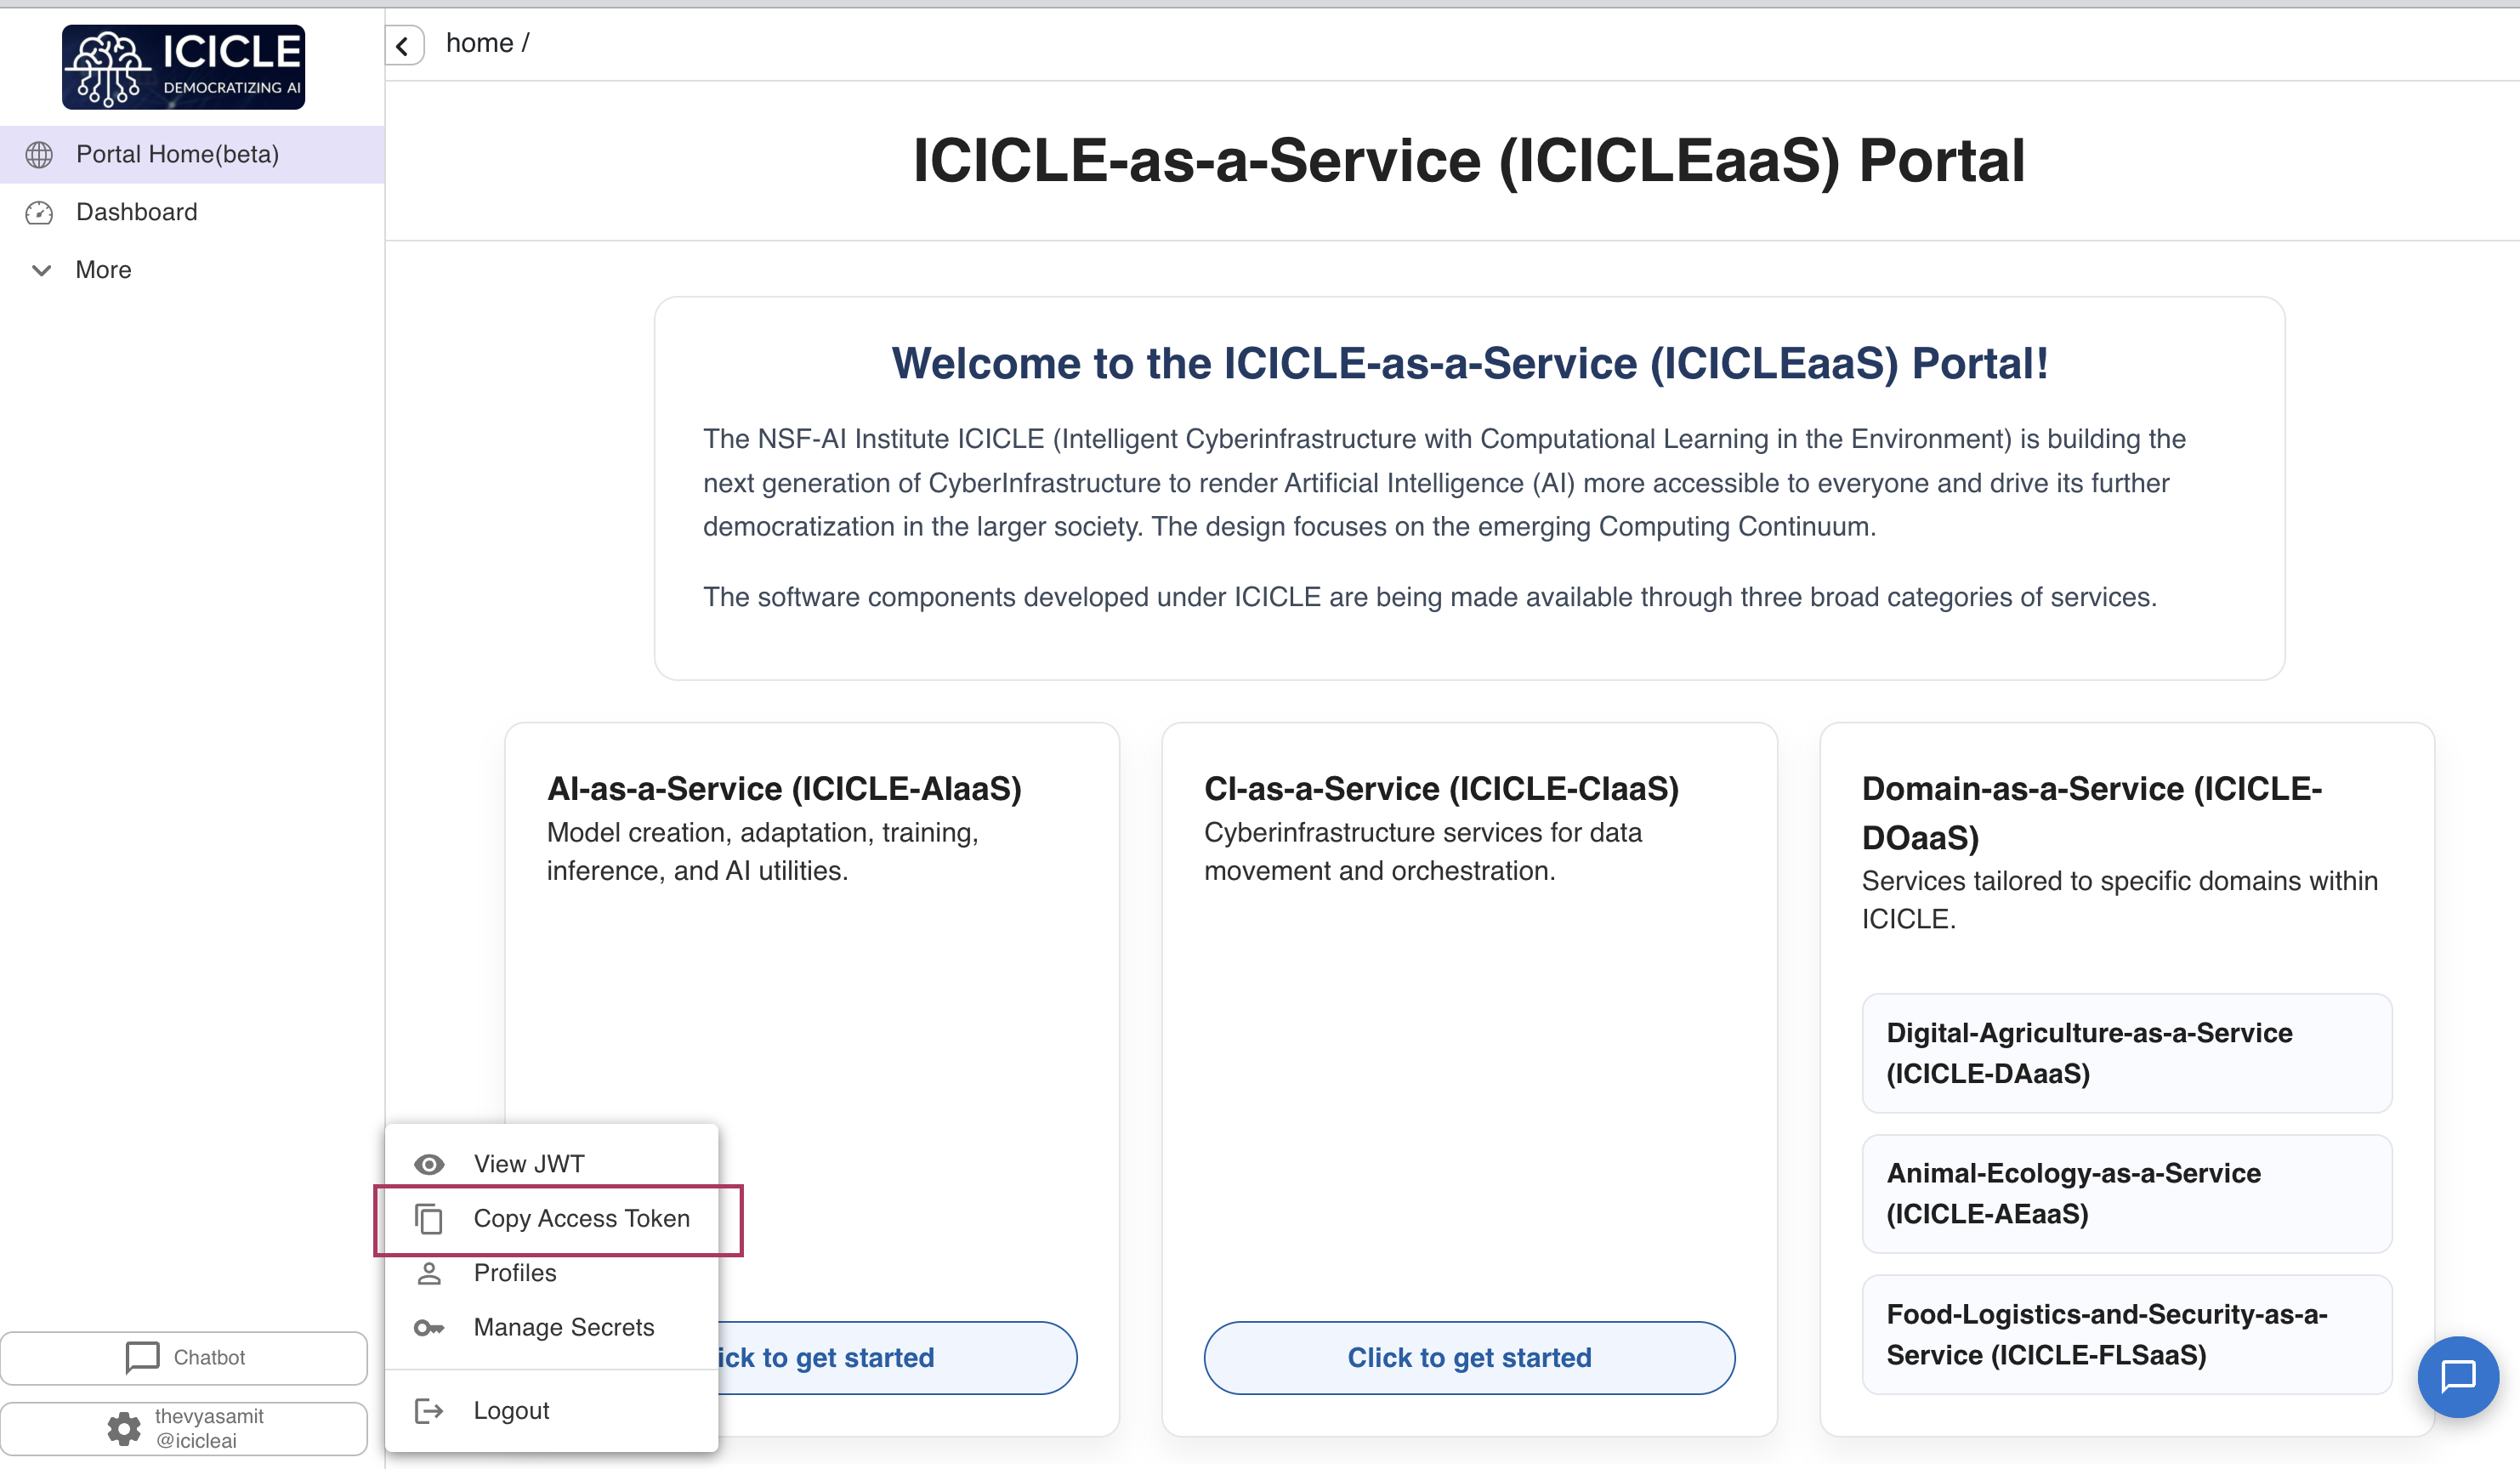Click the logout arrow icon

click(x=429, y=1411)
